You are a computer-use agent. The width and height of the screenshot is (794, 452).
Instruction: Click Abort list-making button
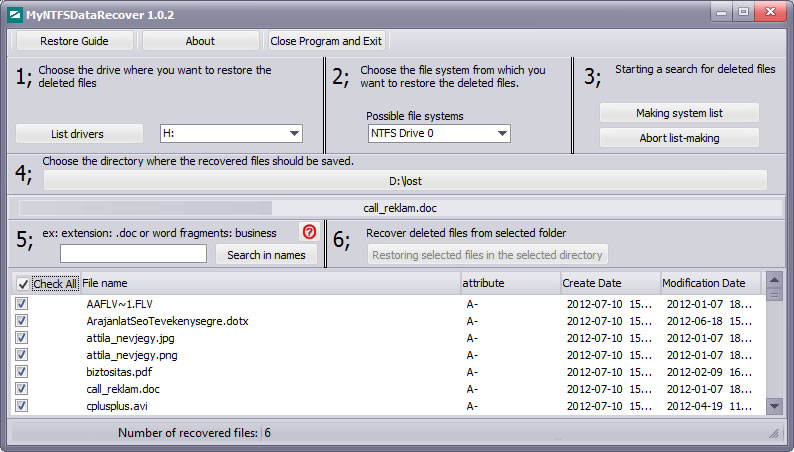(679, 138)
